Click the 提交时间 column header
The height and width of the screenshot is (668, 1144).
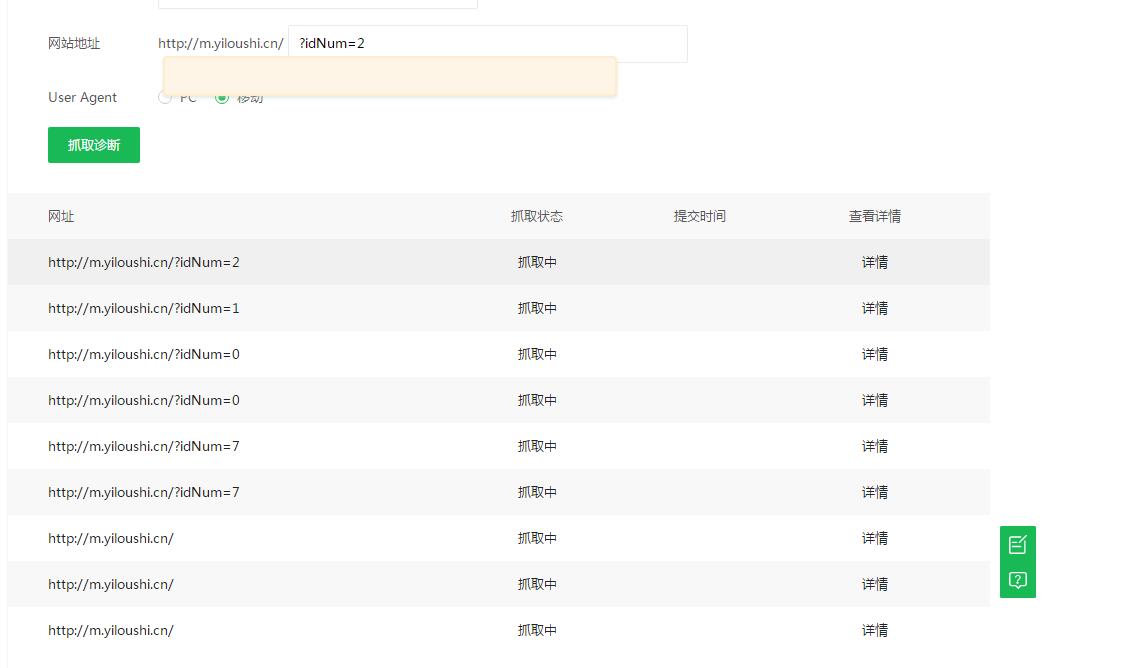700,217
